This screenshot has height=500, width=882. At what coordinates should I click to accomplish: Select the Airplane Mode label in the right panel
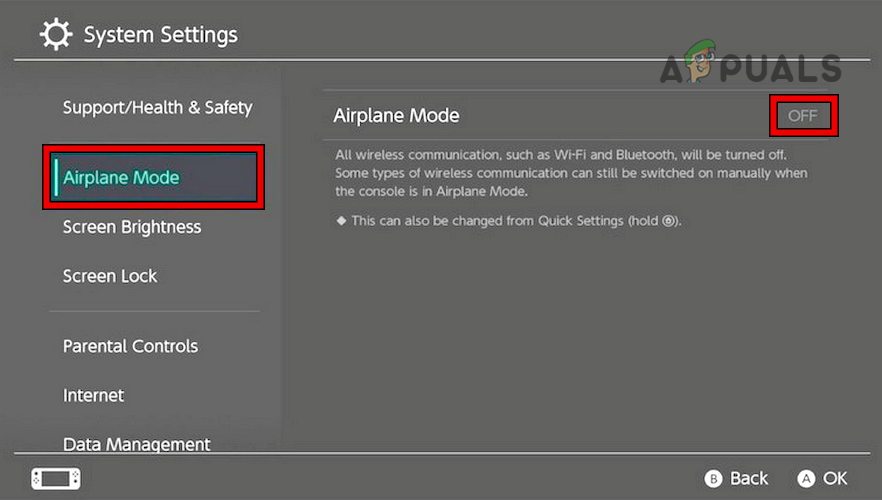396,116
